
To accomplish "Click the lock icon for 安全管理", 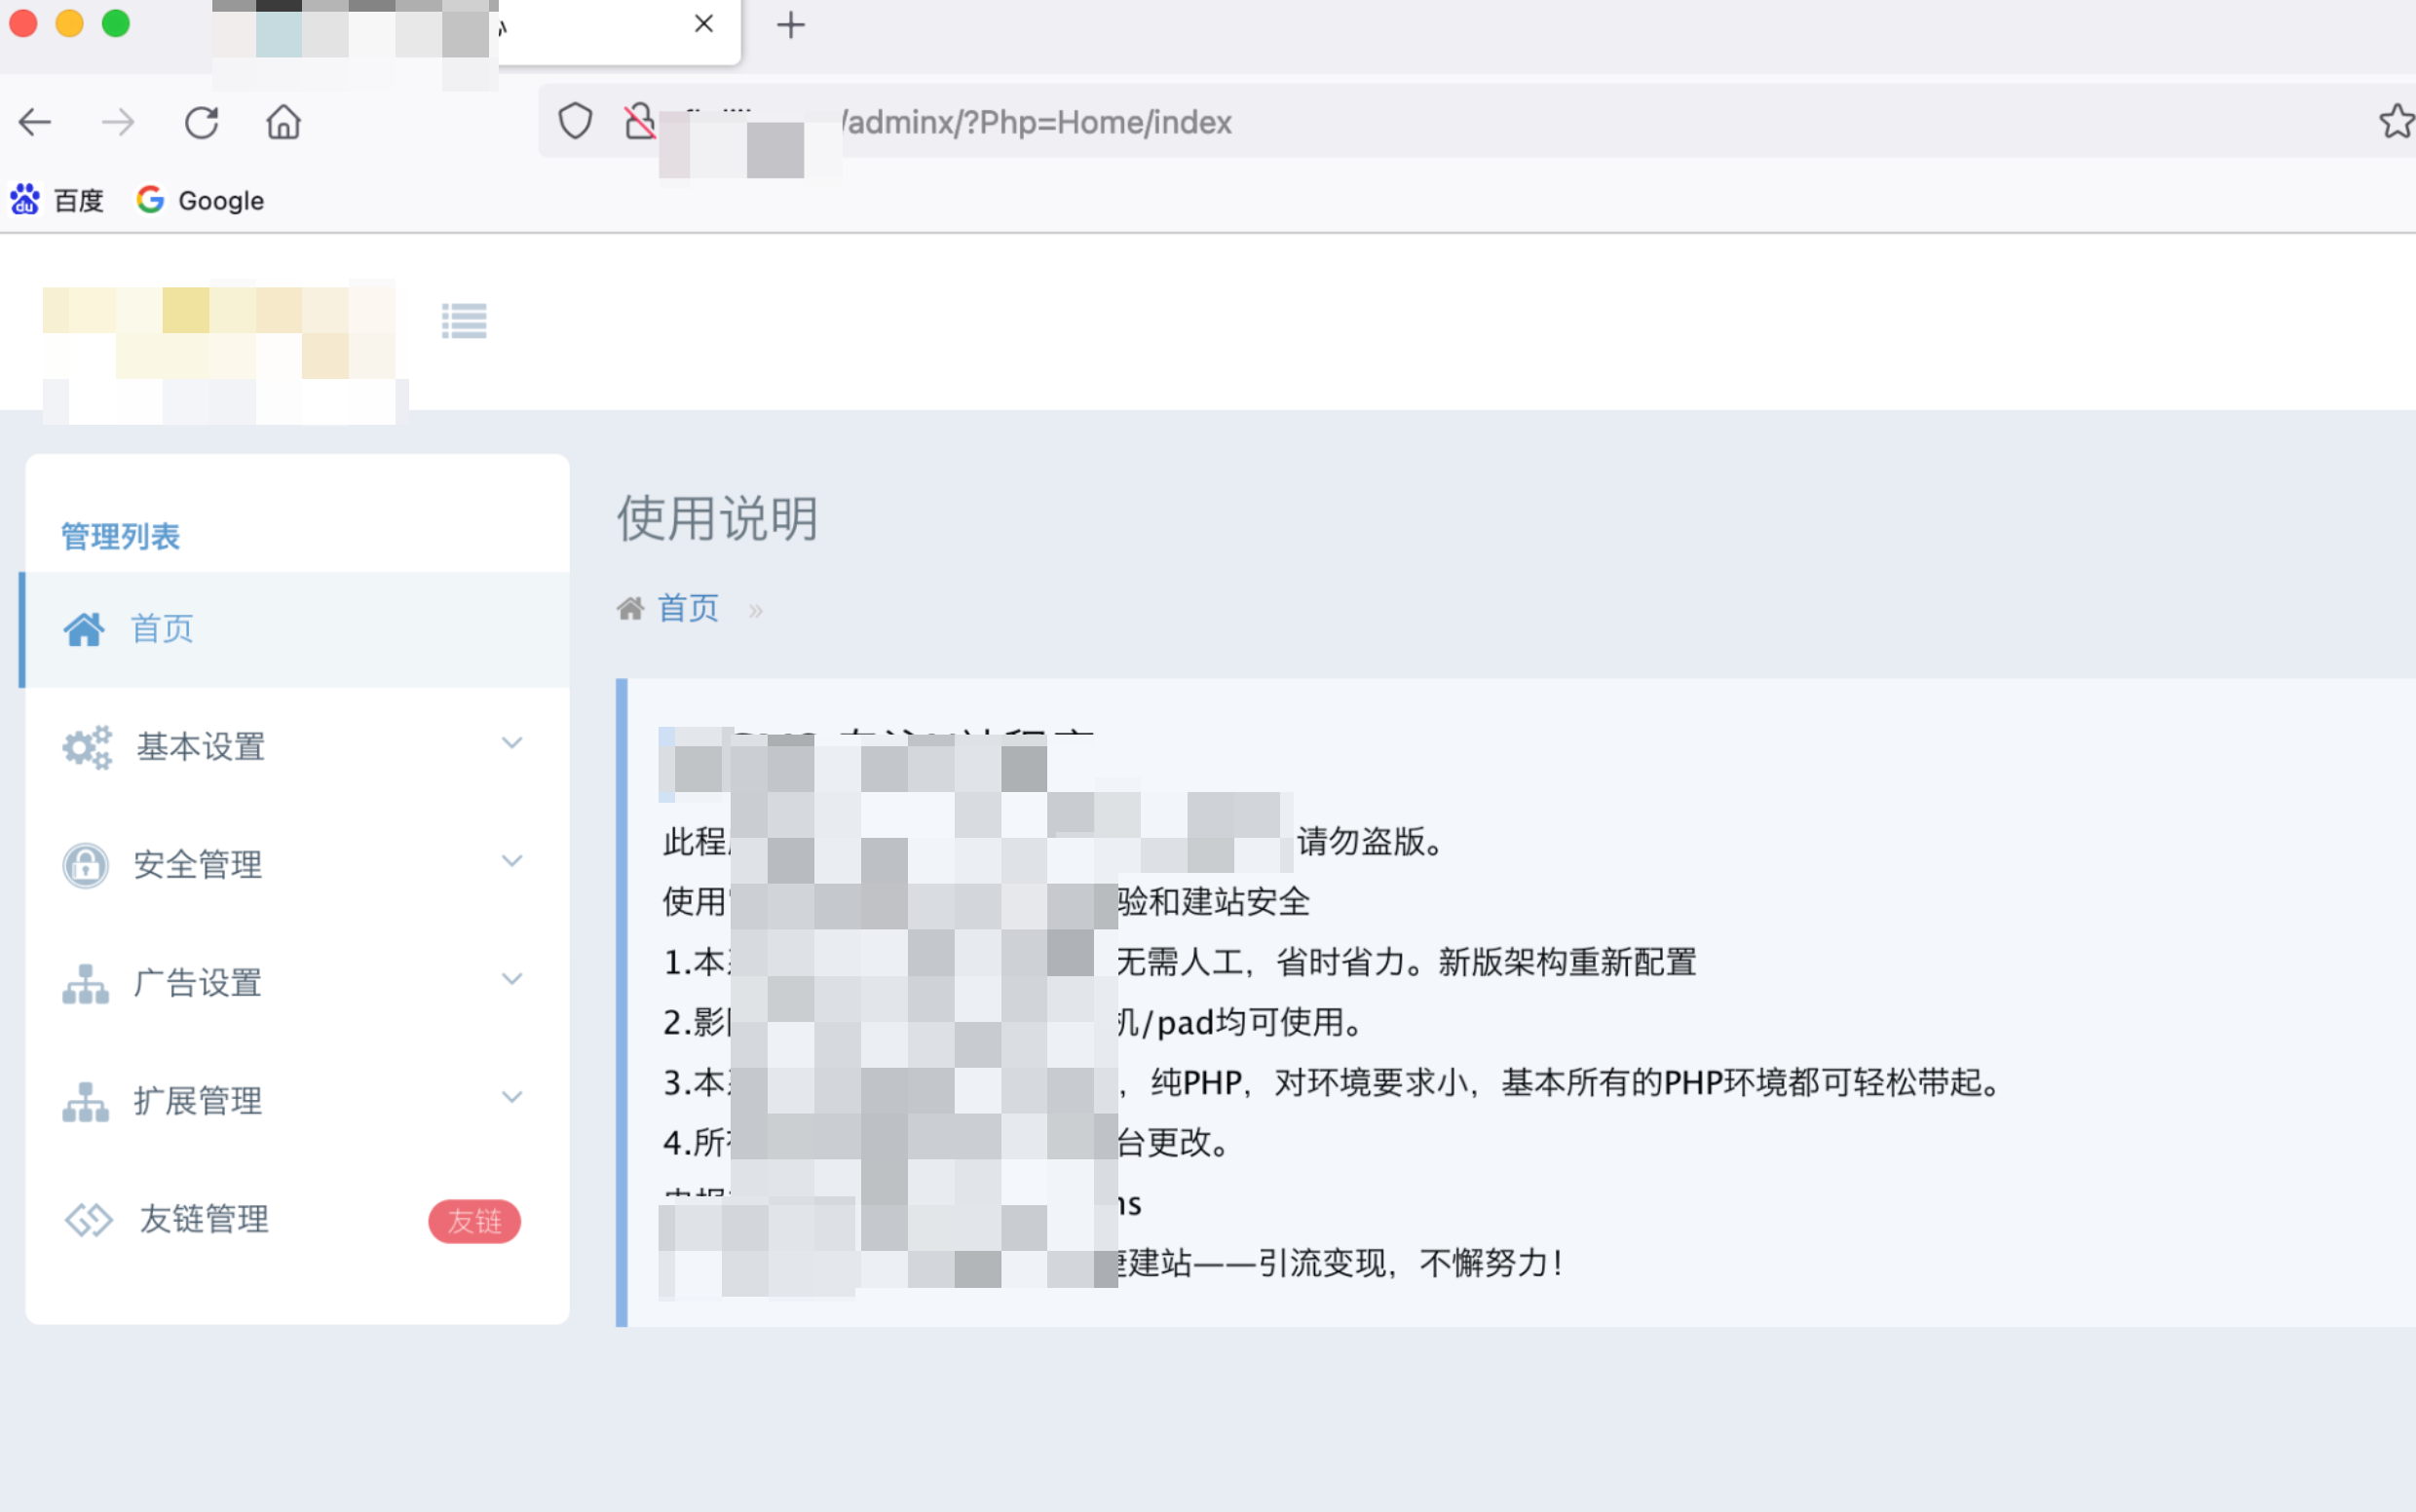I will click(86, 865).
